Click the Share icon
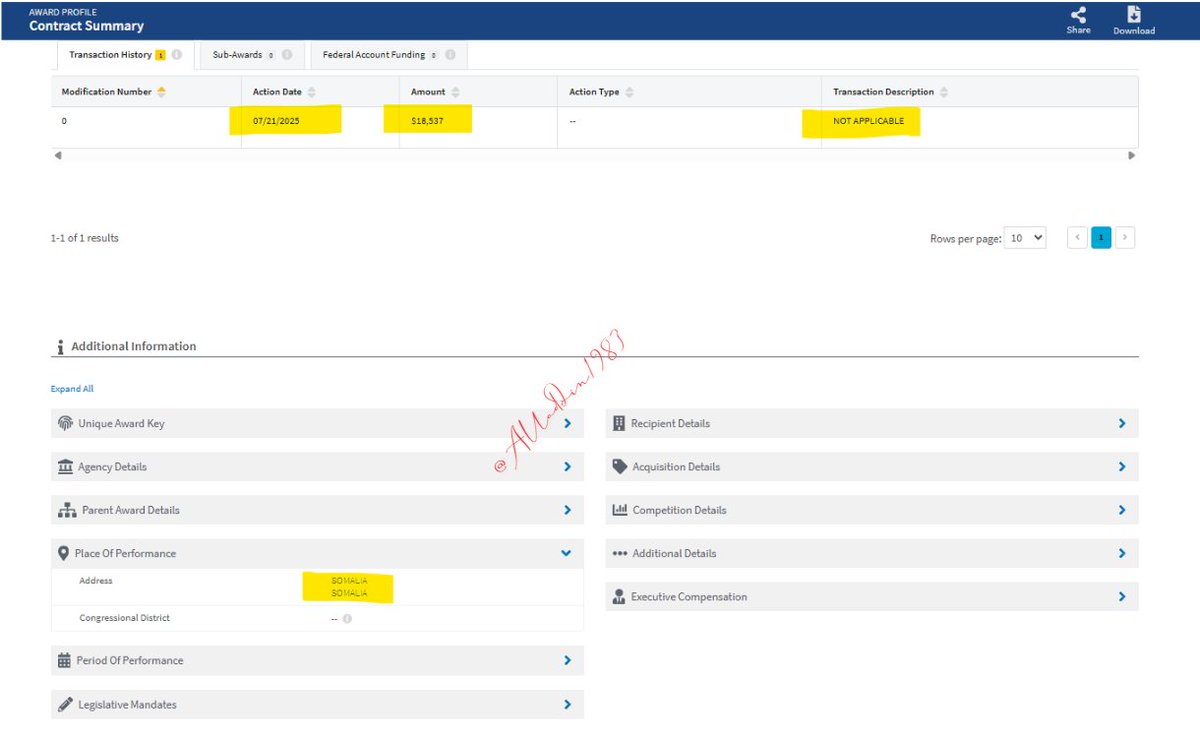 point(1078,14)
